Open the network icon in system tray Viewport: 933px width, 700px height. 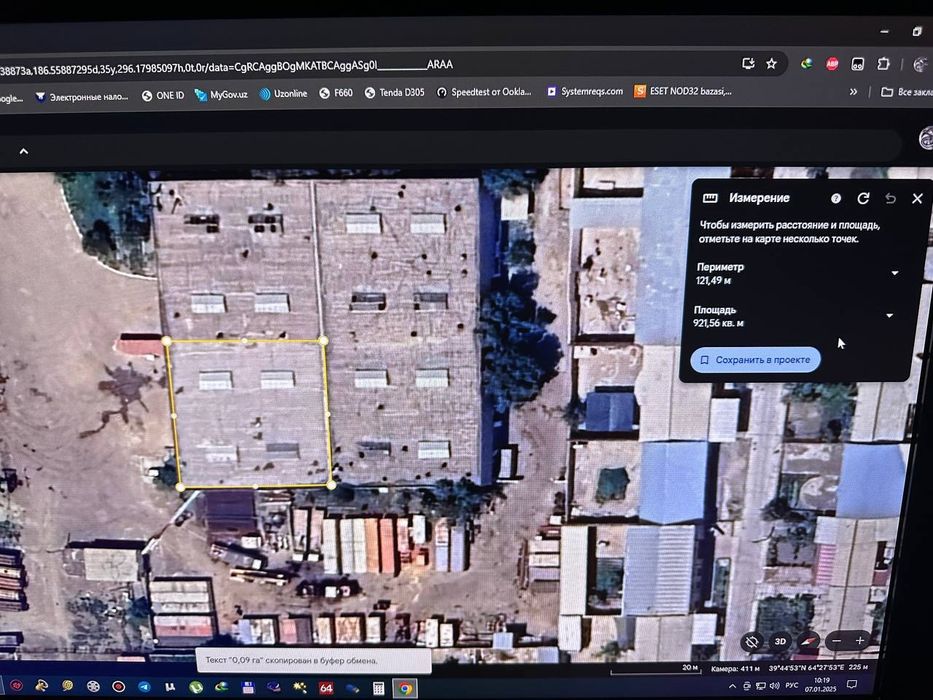click(760, 686)
